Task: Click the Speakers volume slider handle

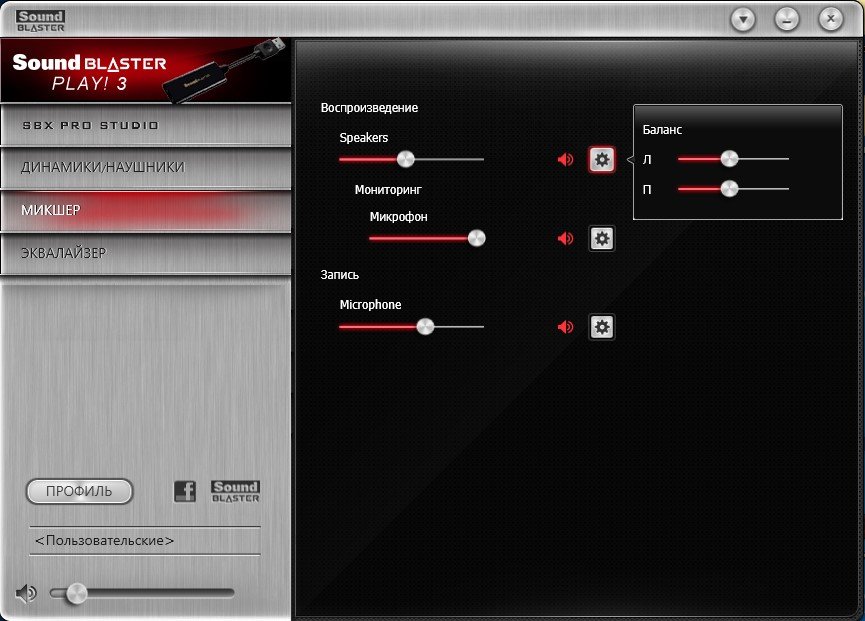Action: (405, 159)
